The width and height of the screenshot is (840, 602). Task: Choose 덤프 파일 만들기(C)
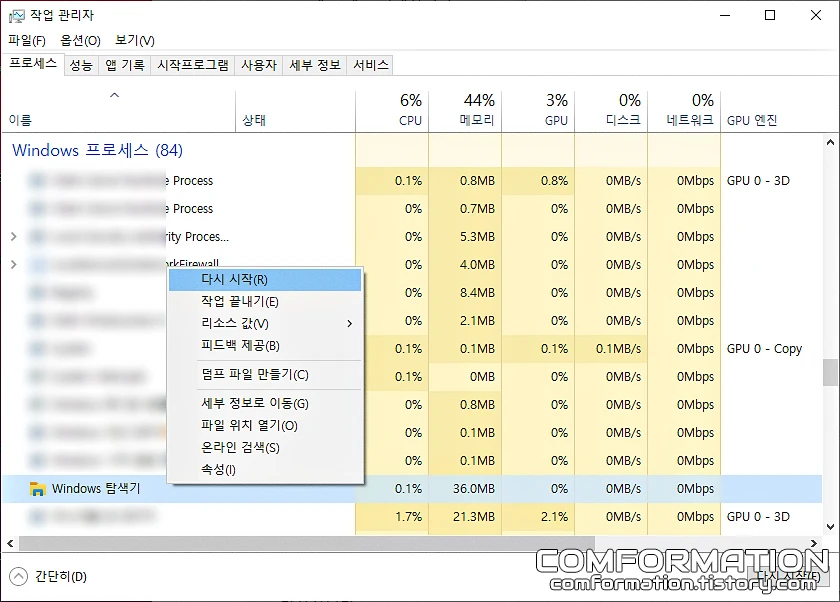coord(265,375)
